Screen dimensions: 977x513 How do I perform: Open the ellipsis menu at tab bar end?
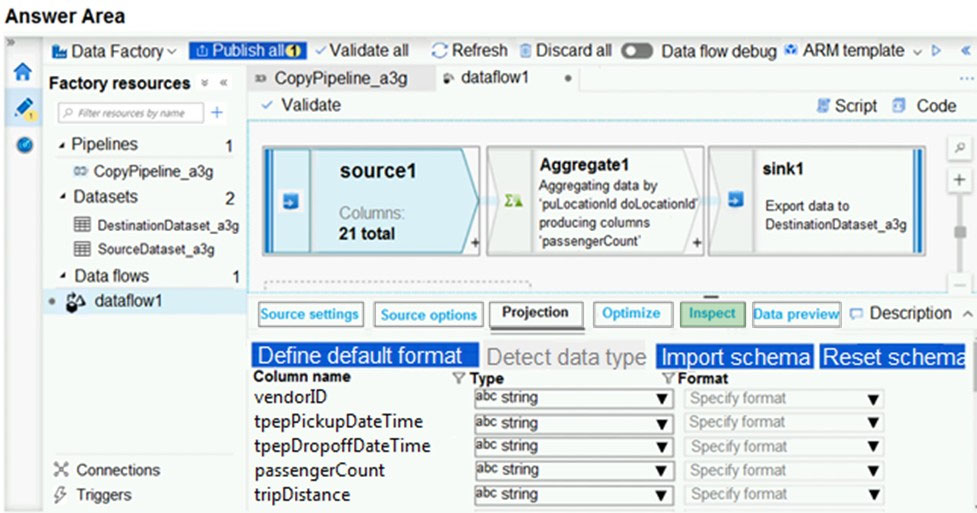tap(966, 79)
